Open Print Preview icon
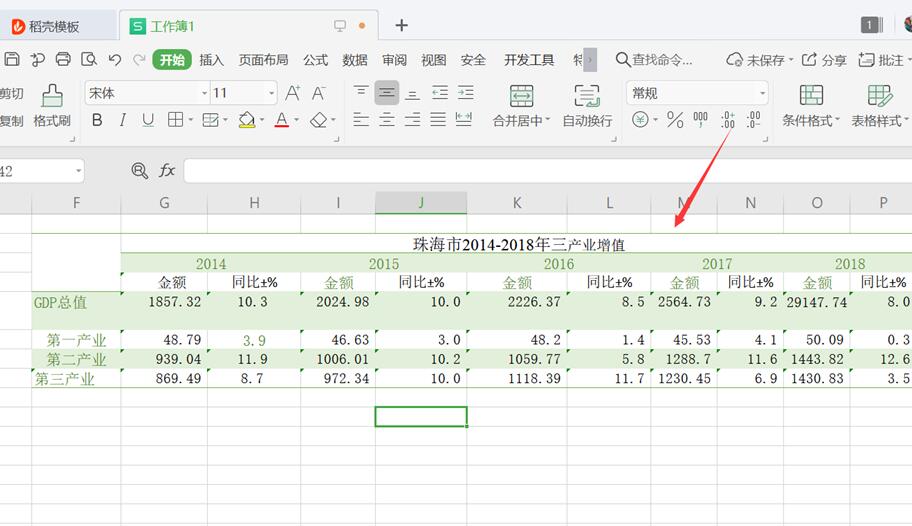912x526 pixels. click(89, 59)
